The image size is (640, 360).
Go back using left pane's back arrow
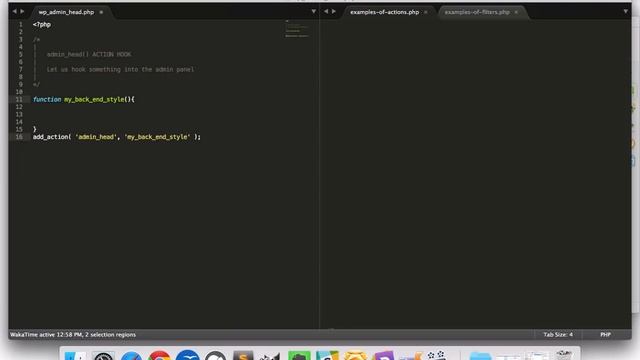point(14,11)
